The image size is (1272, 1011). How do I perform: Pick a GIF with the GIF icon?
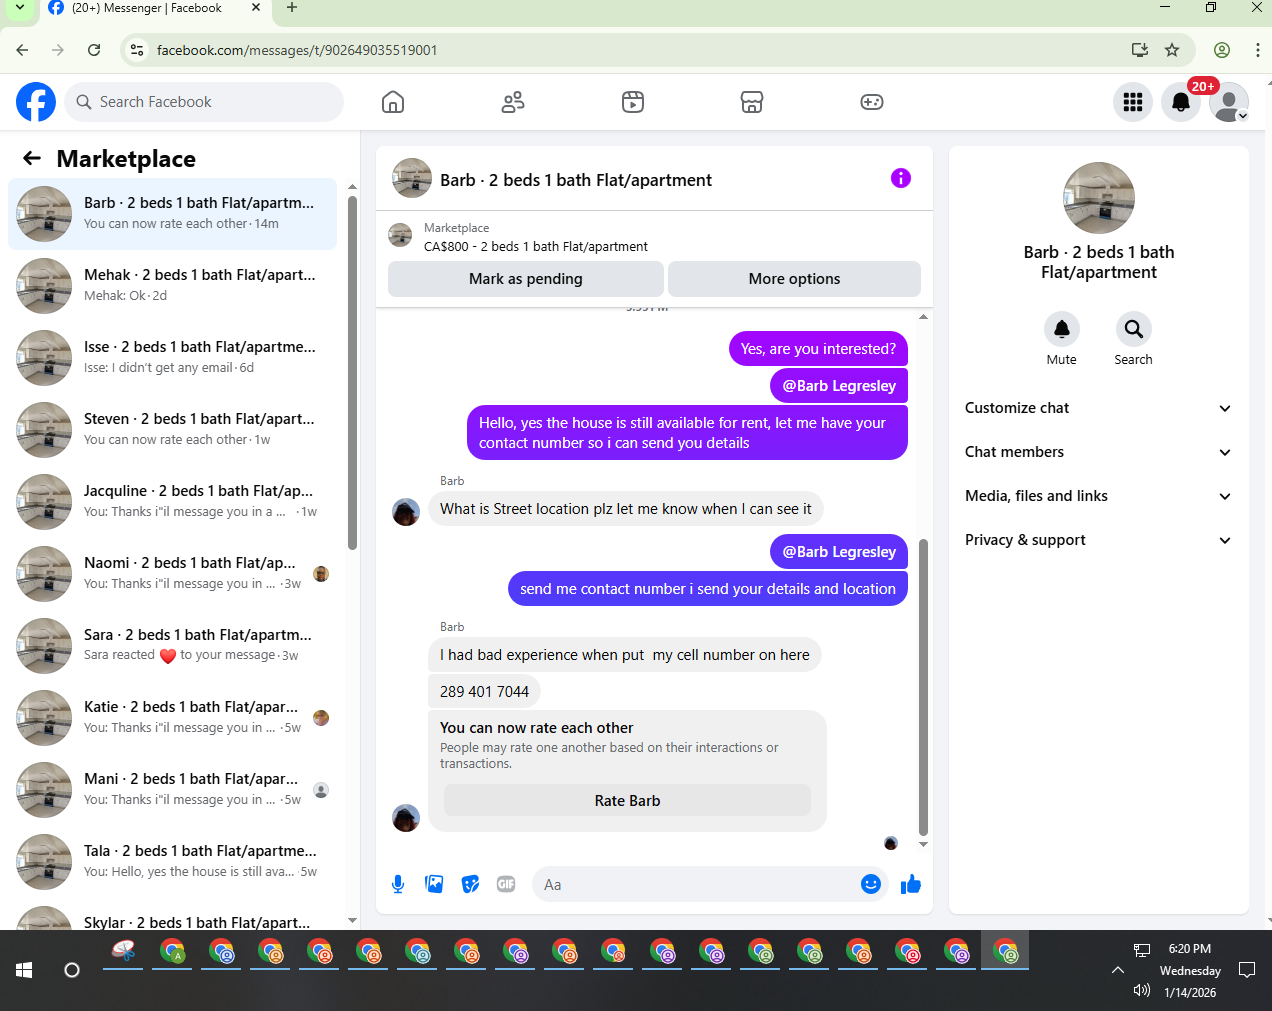pos(506,884)
